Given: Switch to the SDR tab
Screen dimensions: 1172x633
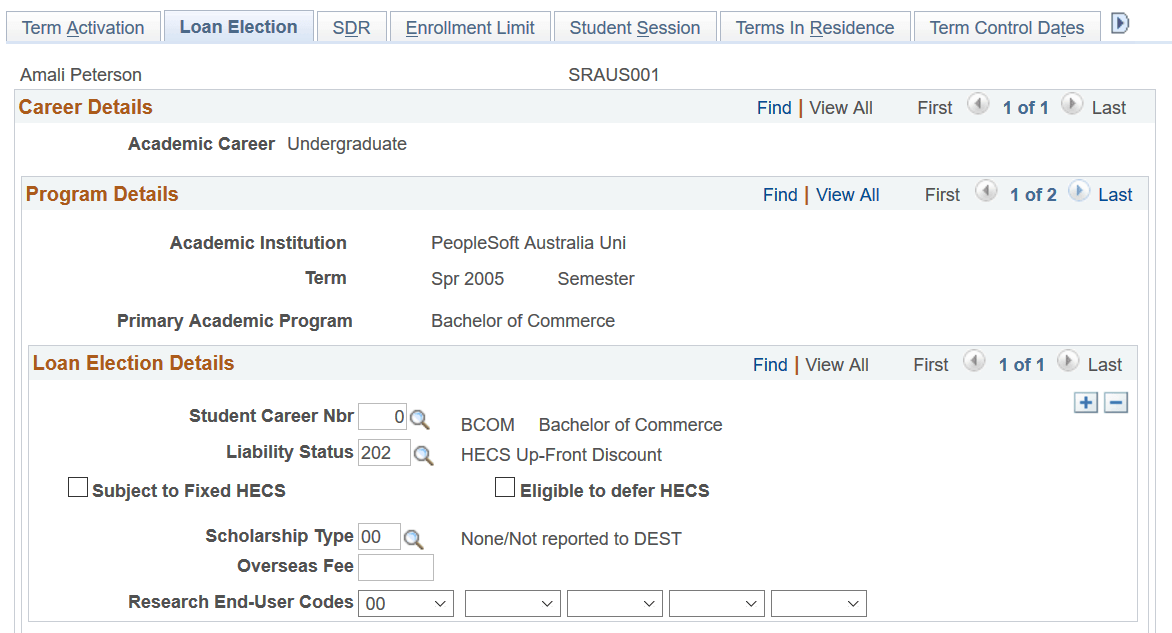Looking at the screenshot, I should pos(351,27).
